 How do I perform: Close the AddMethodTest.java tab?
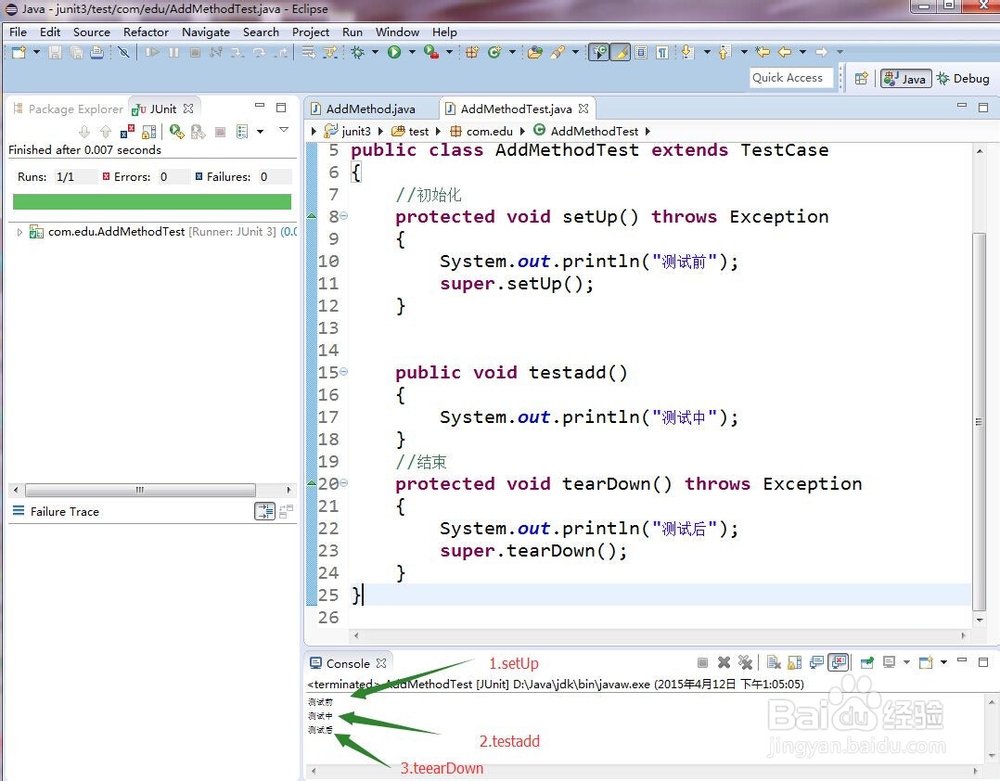point(584,109)
